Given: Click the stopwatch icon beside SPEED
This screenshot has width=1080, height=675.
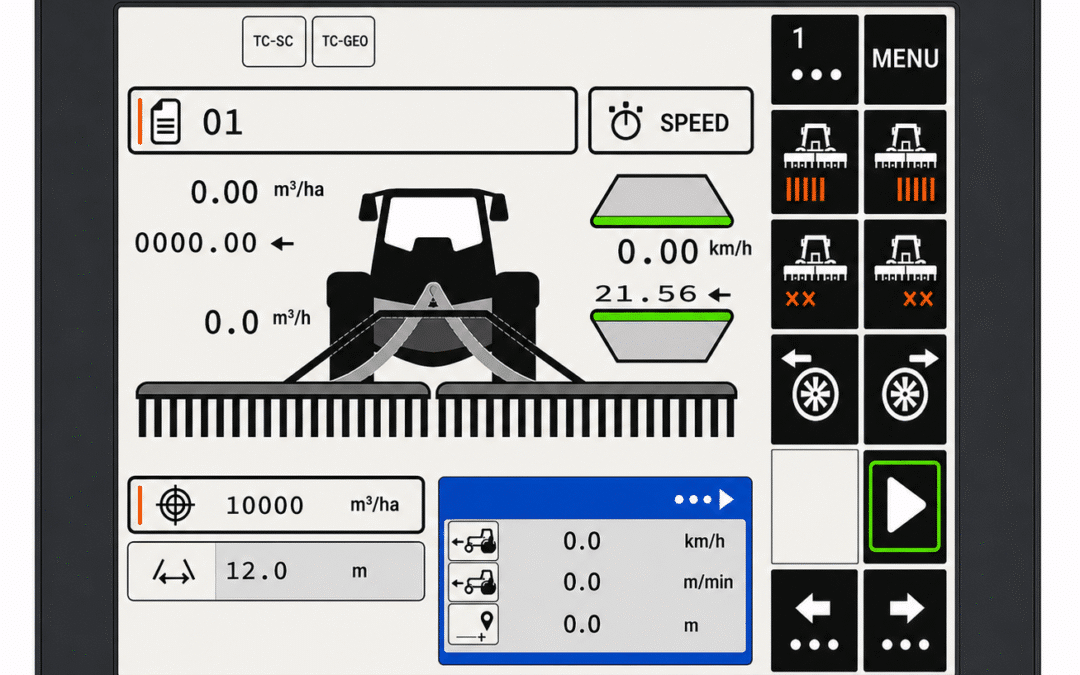Looking at the screenshot, I should [625, 121].
